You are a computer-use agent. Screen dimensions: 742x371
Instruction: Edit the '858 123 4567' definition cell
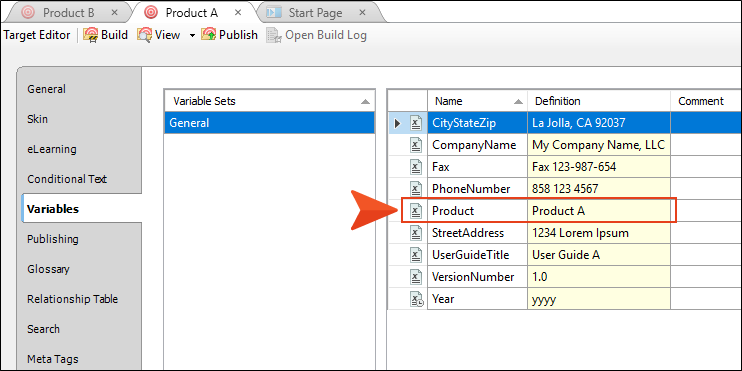pos(599,189)
